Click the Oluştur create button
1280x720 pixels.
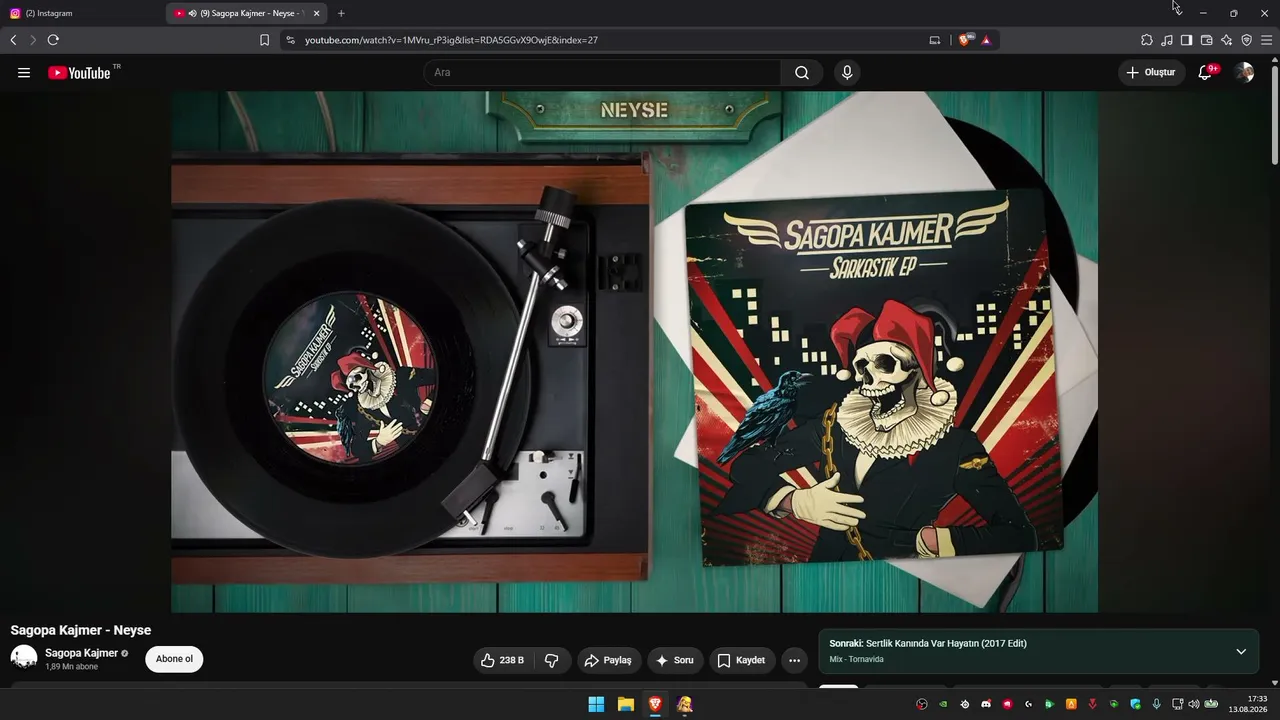pyautogui.click(x=1151, y=72)
